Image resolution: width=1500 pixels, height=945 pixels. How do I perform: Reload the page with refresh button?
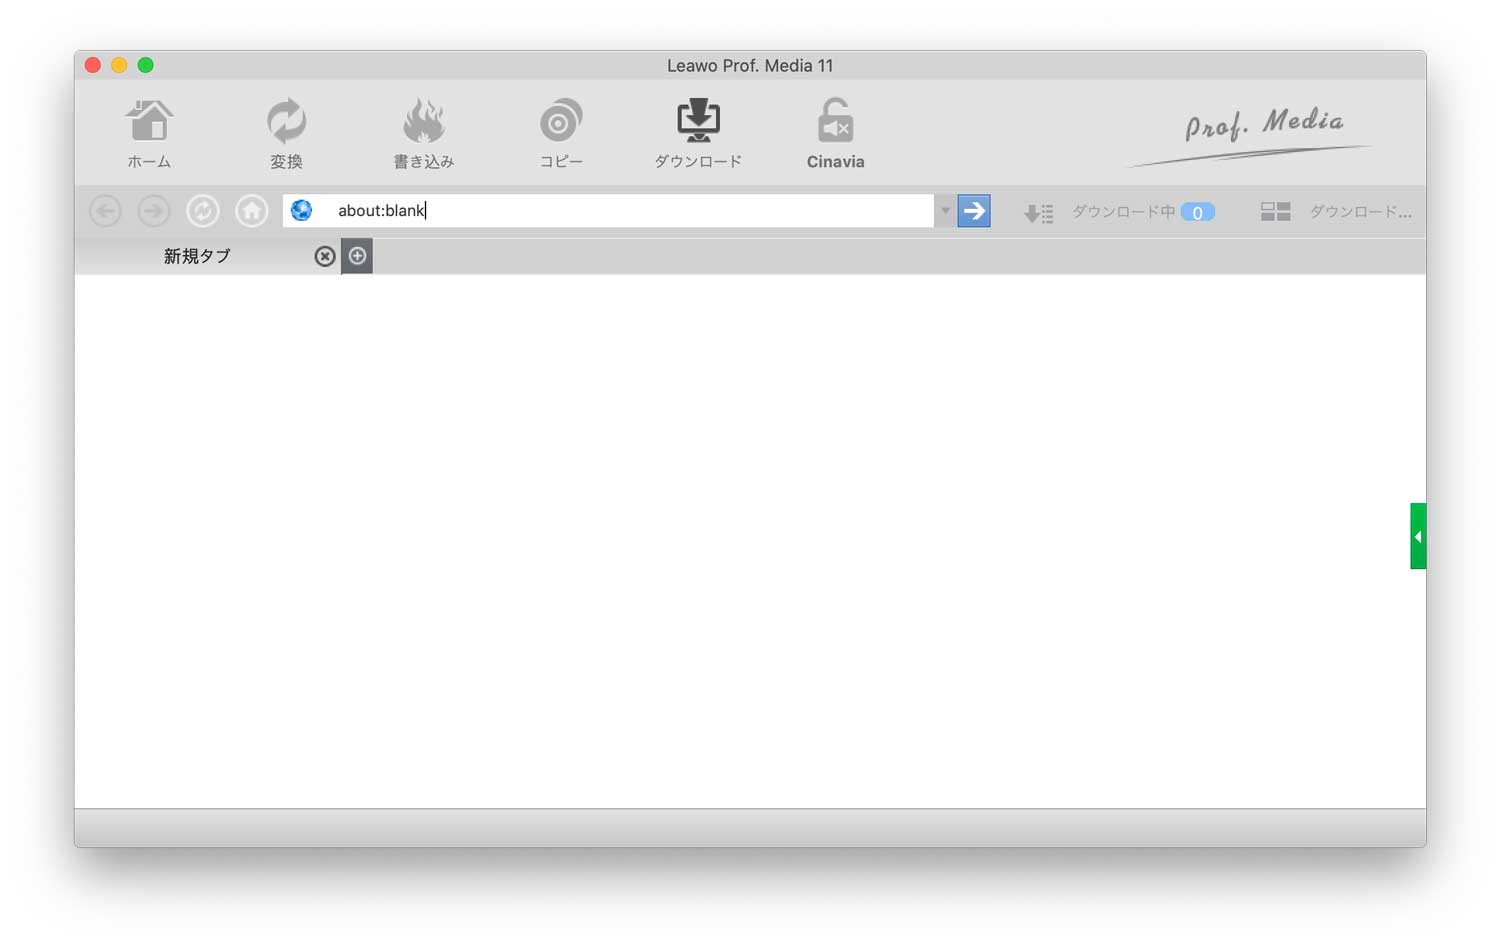pos(203,211)
